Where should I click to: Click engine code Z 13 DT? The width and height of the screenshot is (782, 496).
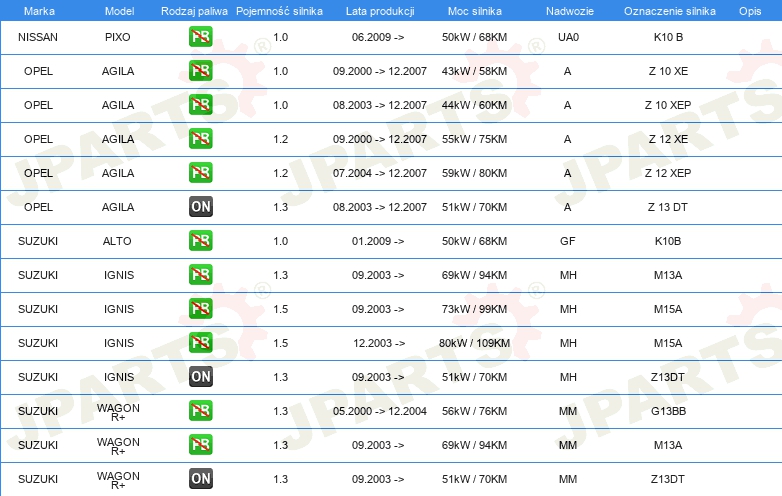pyautogui.click(x=668, y=206)
